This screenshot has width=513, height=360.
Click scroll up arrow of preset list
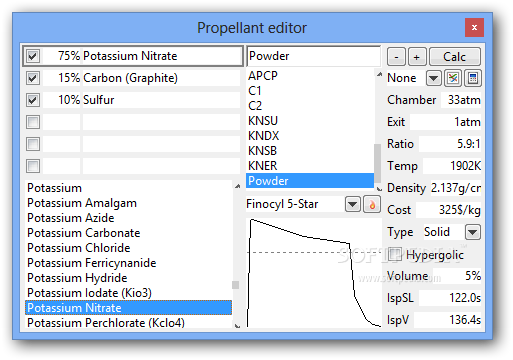click(x=379, y=74)
